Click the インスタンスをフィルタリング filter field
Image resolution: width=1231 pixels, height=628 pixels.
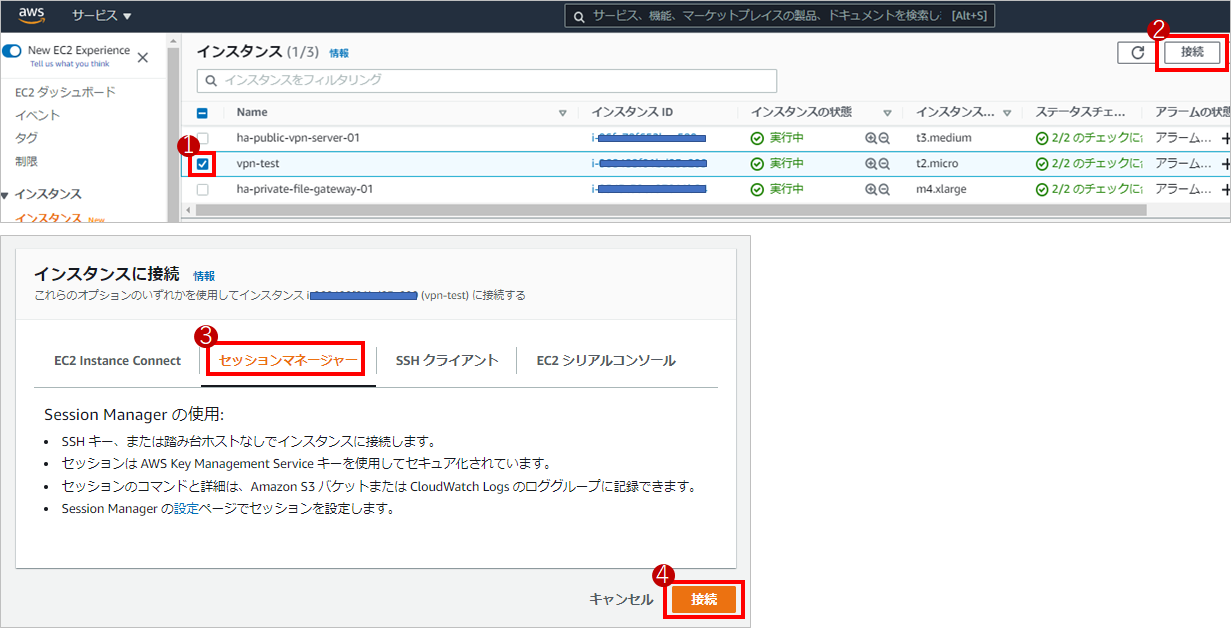[x=487, y=80]
